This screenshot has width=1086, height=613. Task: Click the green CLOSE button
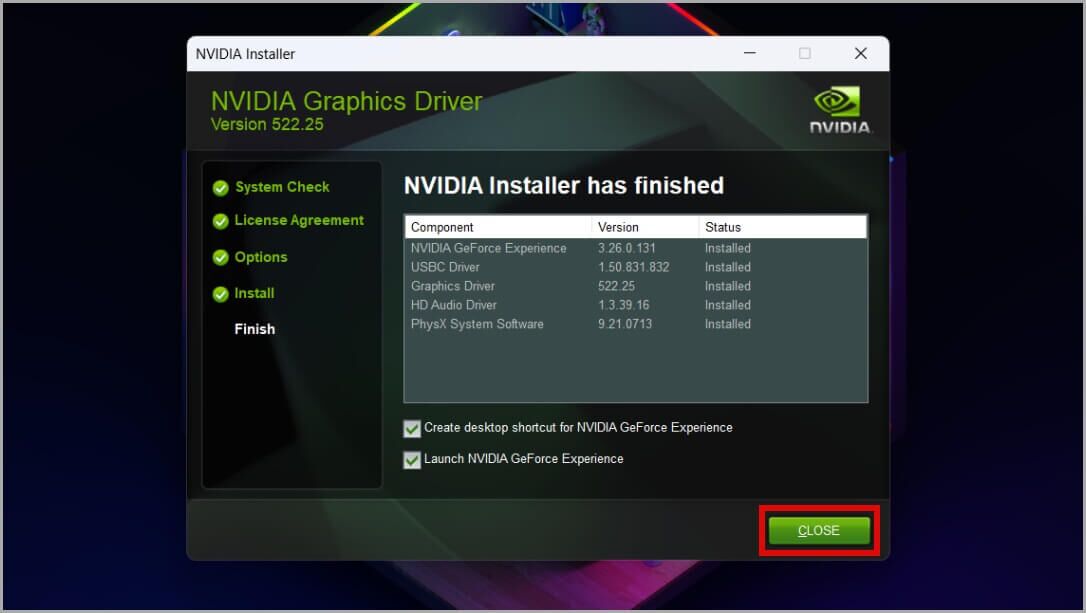click(819, 531)
